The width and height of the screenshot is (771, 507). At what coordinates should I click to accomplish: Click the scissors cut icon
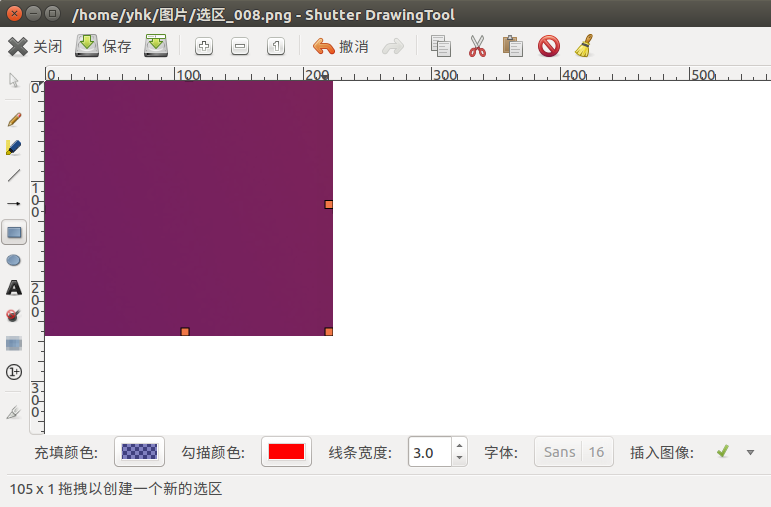[x=477, y=46]
